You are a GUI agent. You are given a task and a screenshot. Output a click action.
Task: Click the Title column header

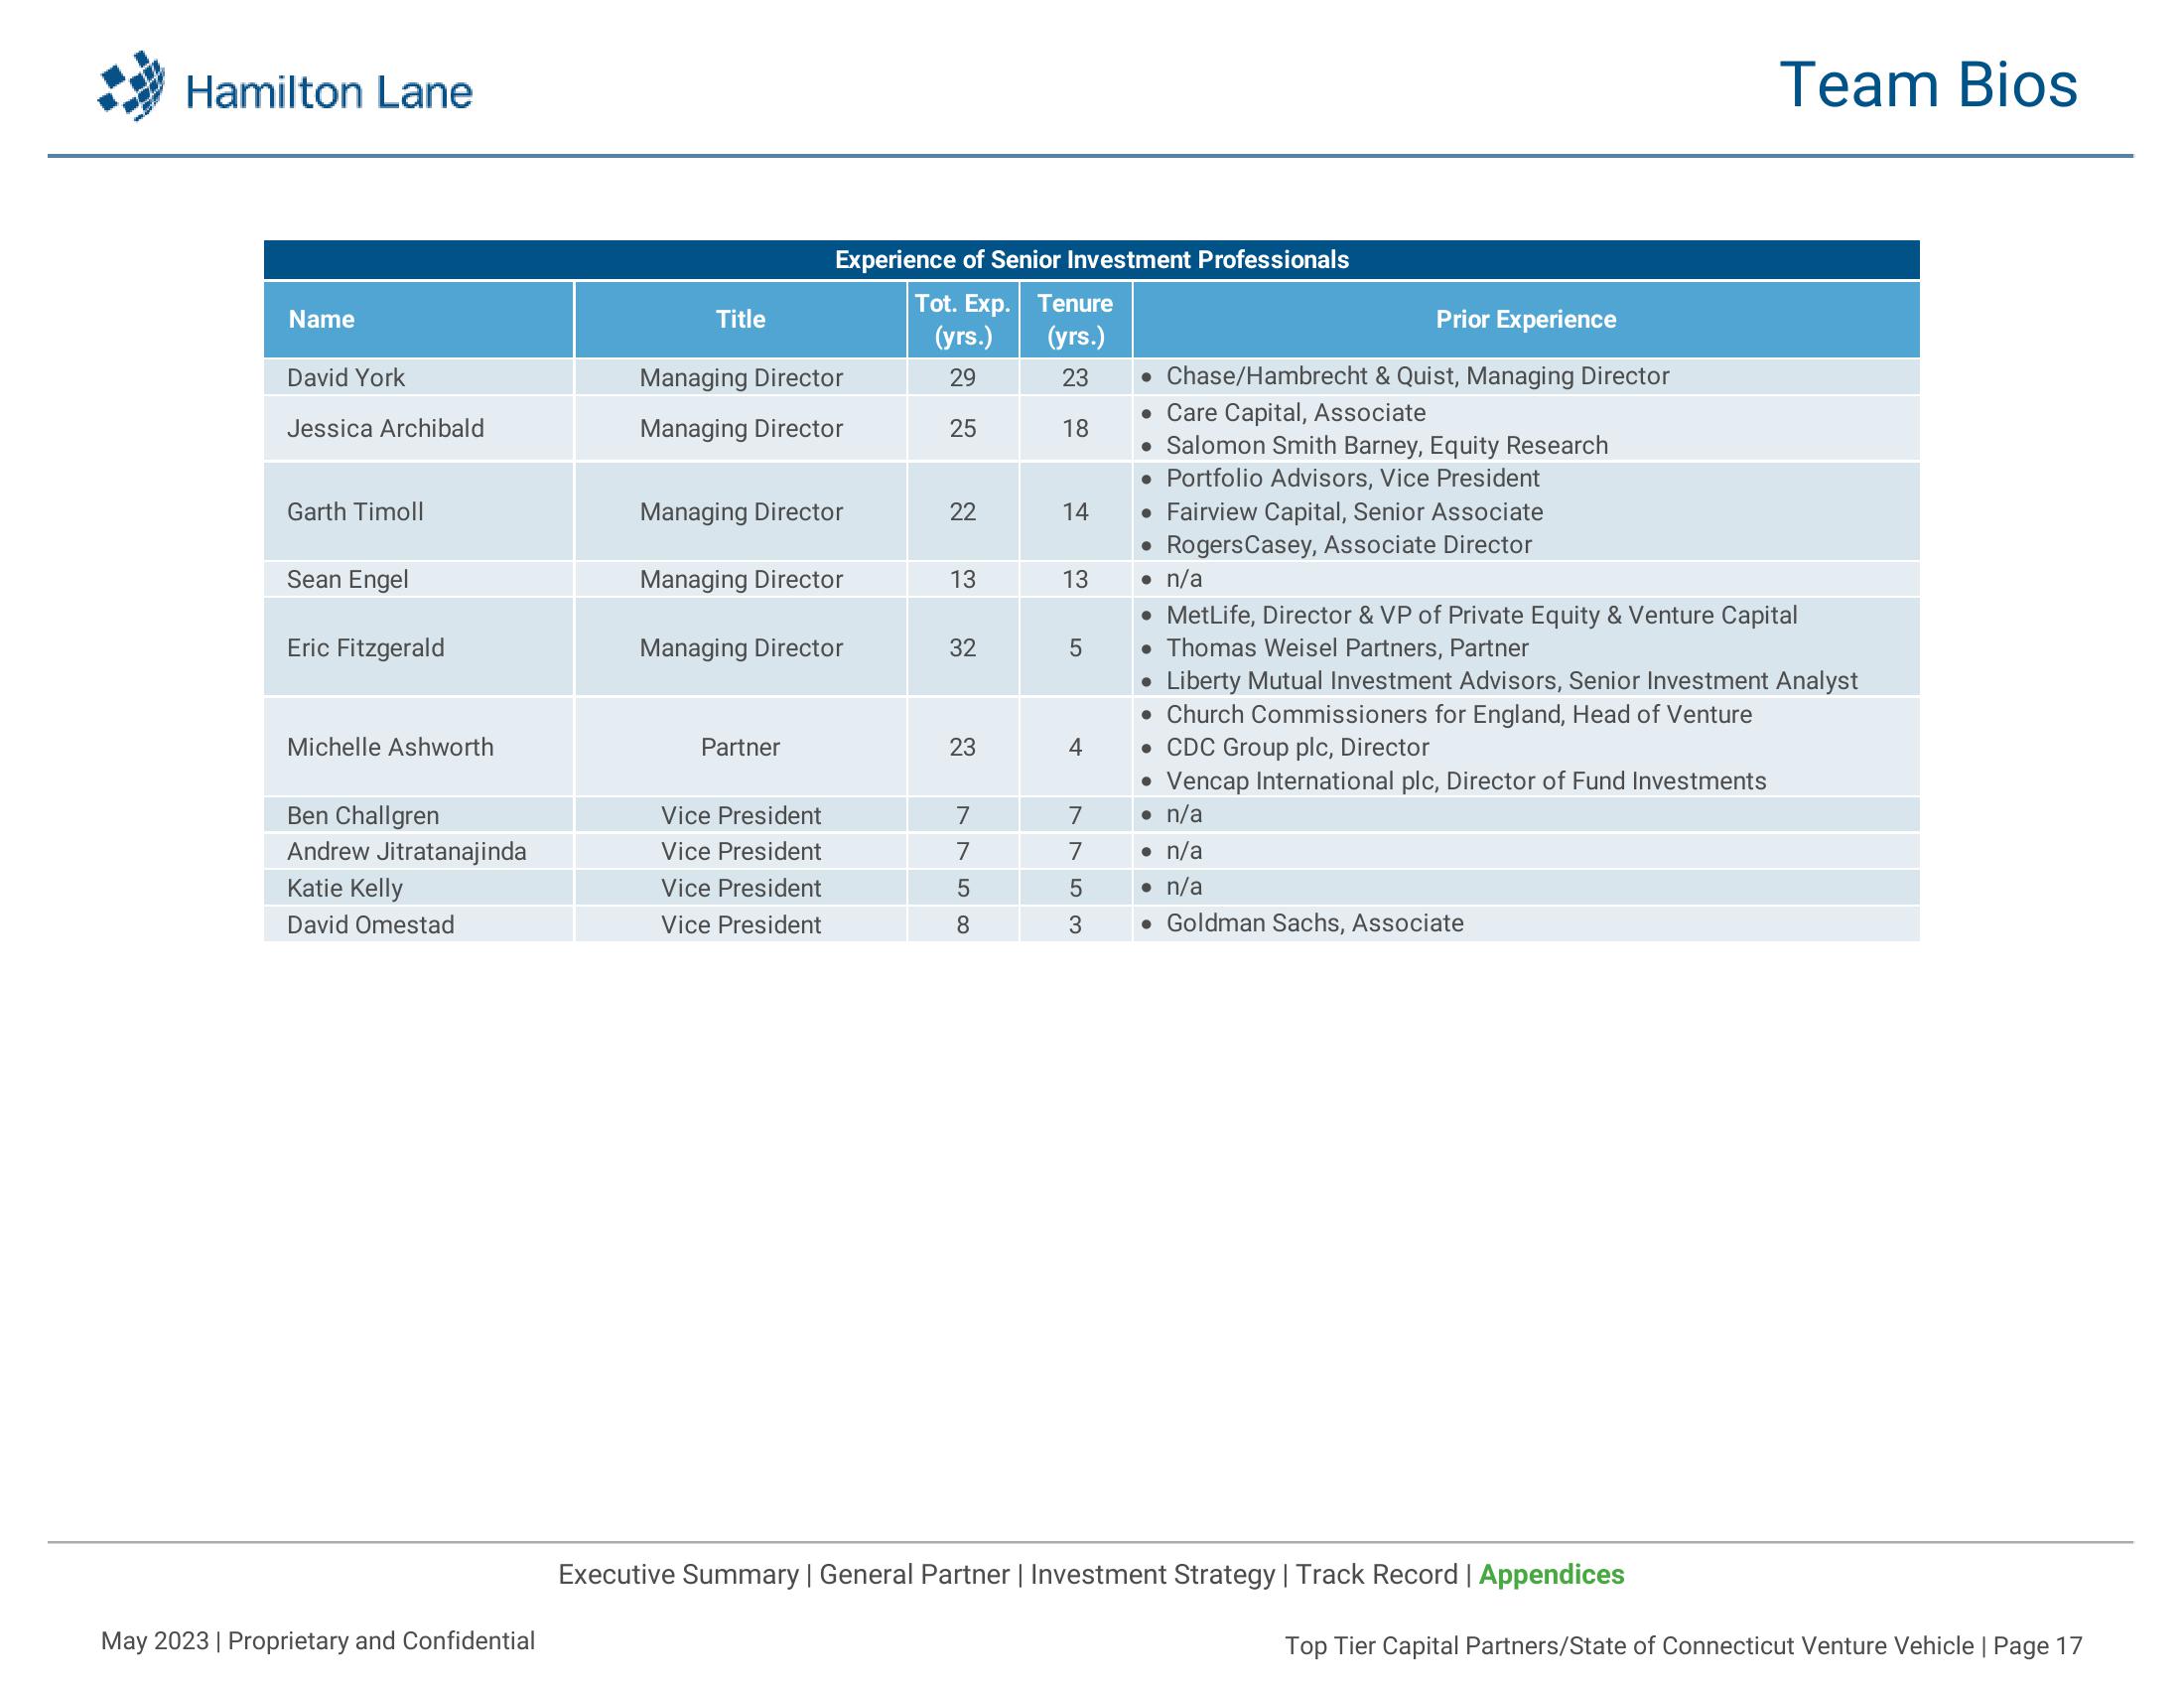pos(740,319)
